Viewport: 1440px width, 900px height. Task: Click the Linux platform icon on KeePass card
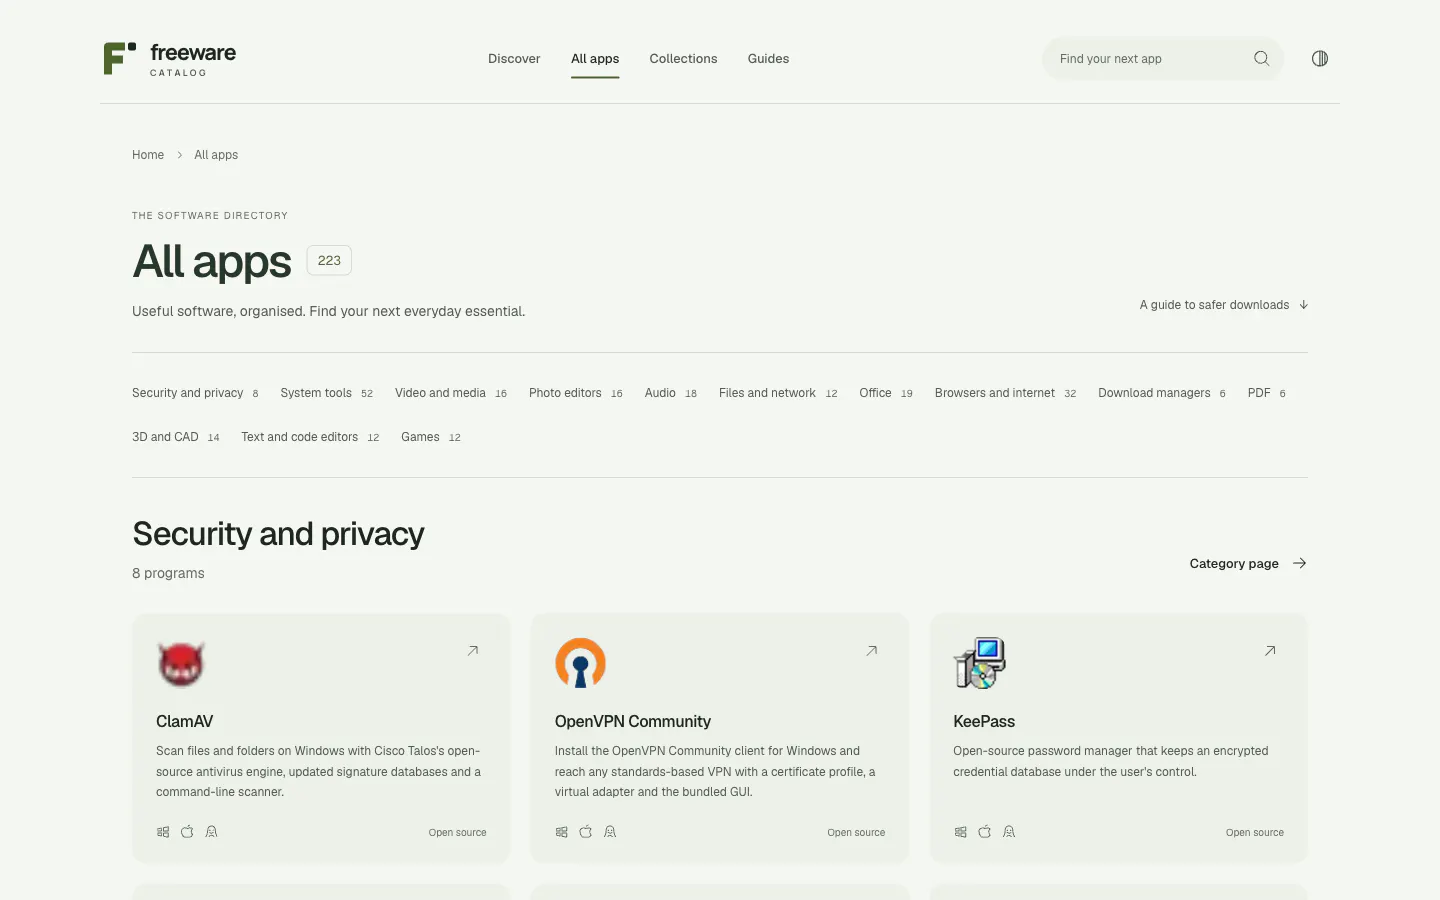[1009, 832]
